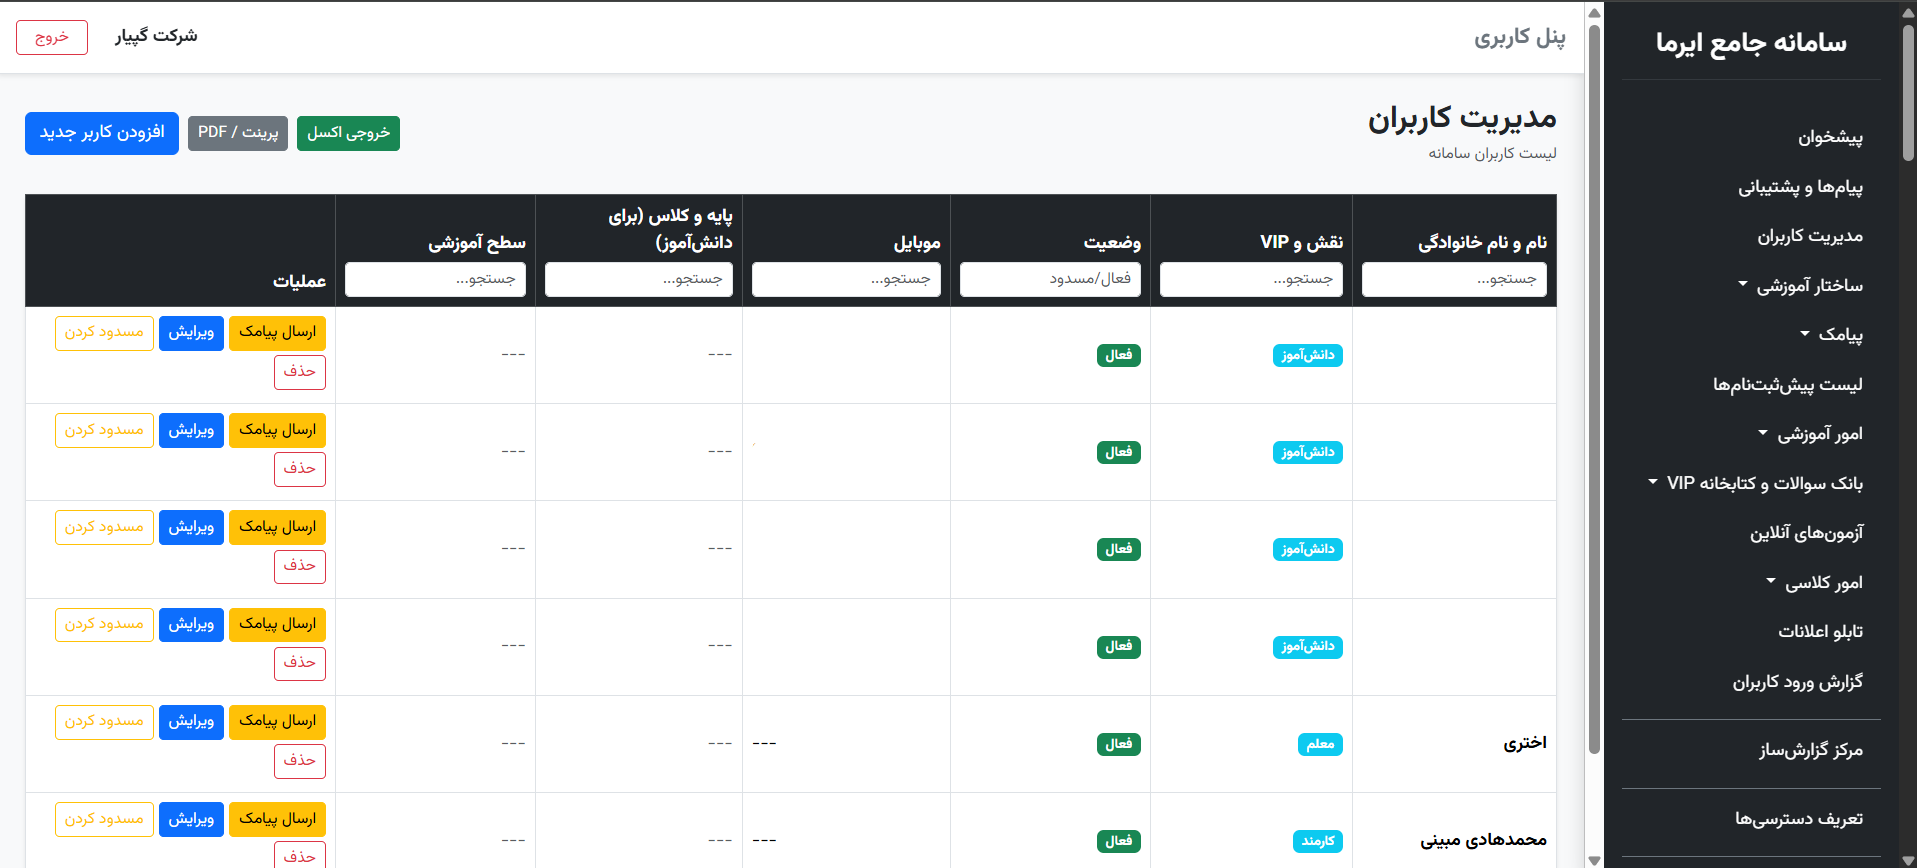Screen dimensions: 1917x868
Task: Focus search box under پایه و کلاس column
Action: point(639,280)
